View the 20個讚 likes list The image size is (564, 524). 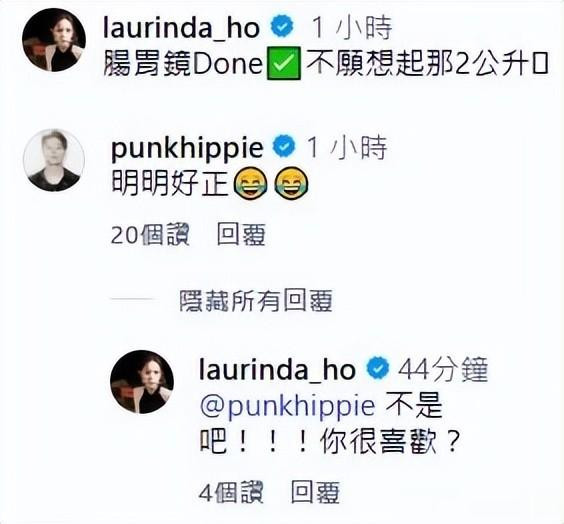pos(150,235)
